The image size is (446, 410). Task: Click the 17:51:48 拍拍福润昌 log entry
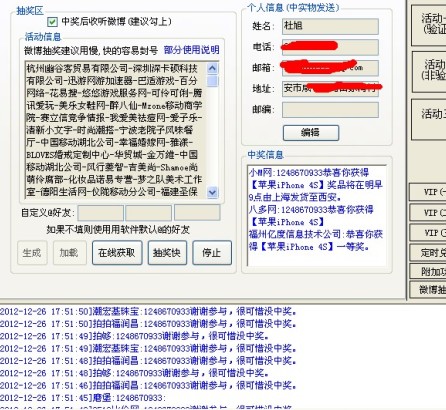148,361
